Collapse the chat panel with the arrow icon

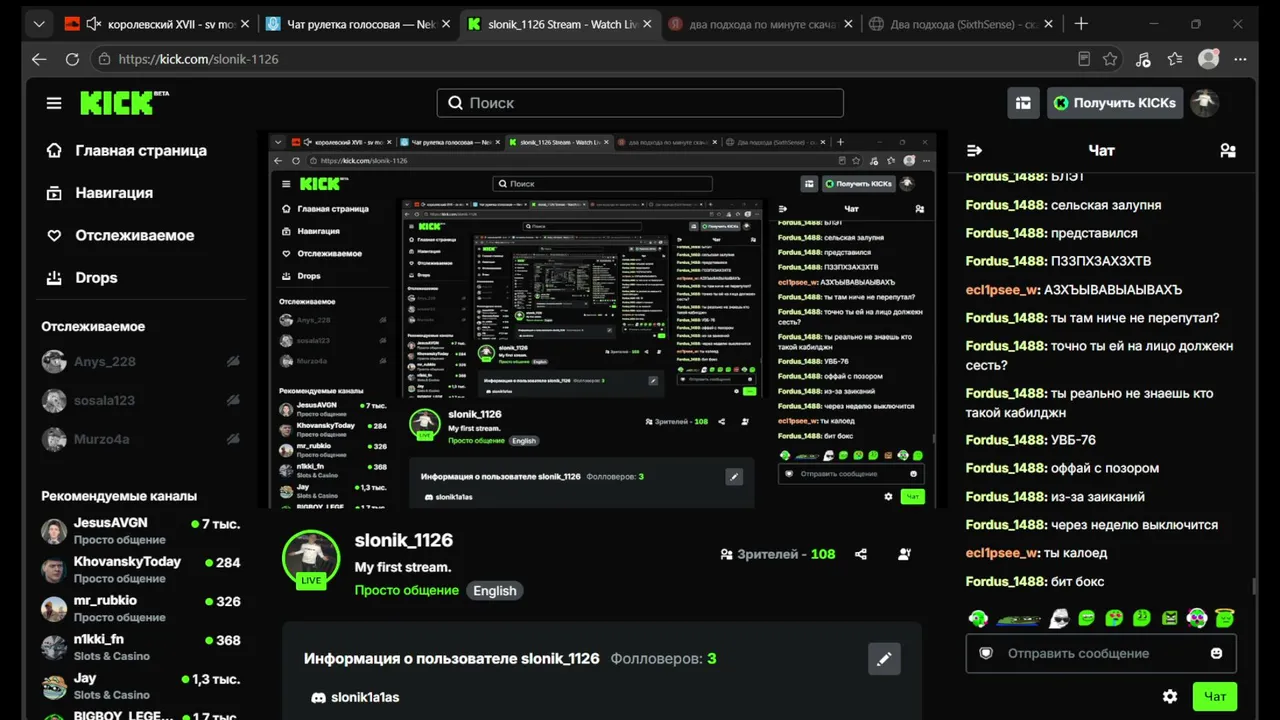pyautogui.click(x=974, y=150)
